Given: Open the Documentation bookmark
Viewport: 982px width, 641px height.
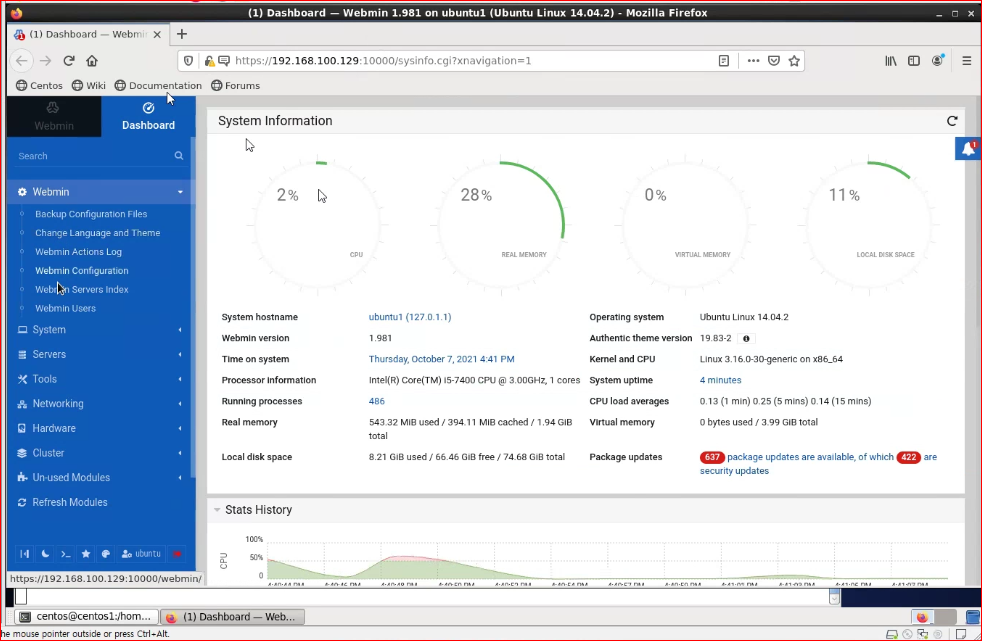Looking at the screenshot, I should point(158,86).
